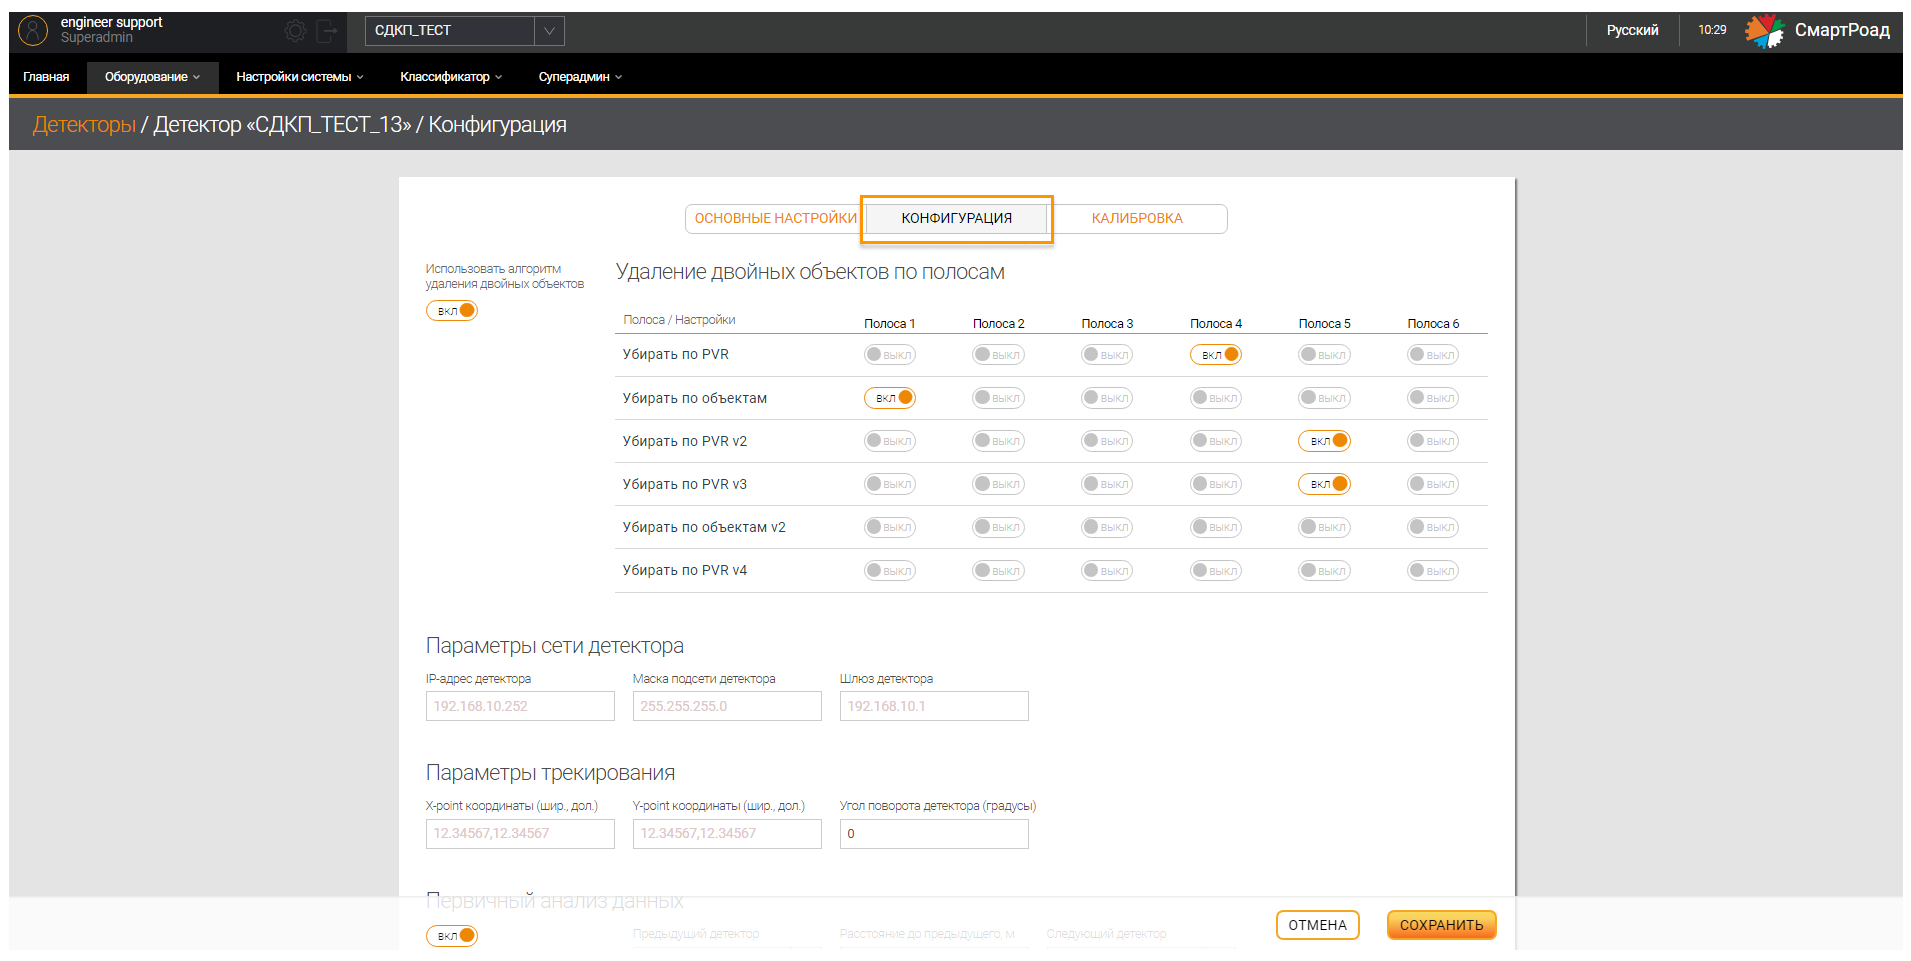The height and width of the screenshot is (961, 1911).
Task: Click the Убирать по объектам v2 row label
Action: pos(704,527)
